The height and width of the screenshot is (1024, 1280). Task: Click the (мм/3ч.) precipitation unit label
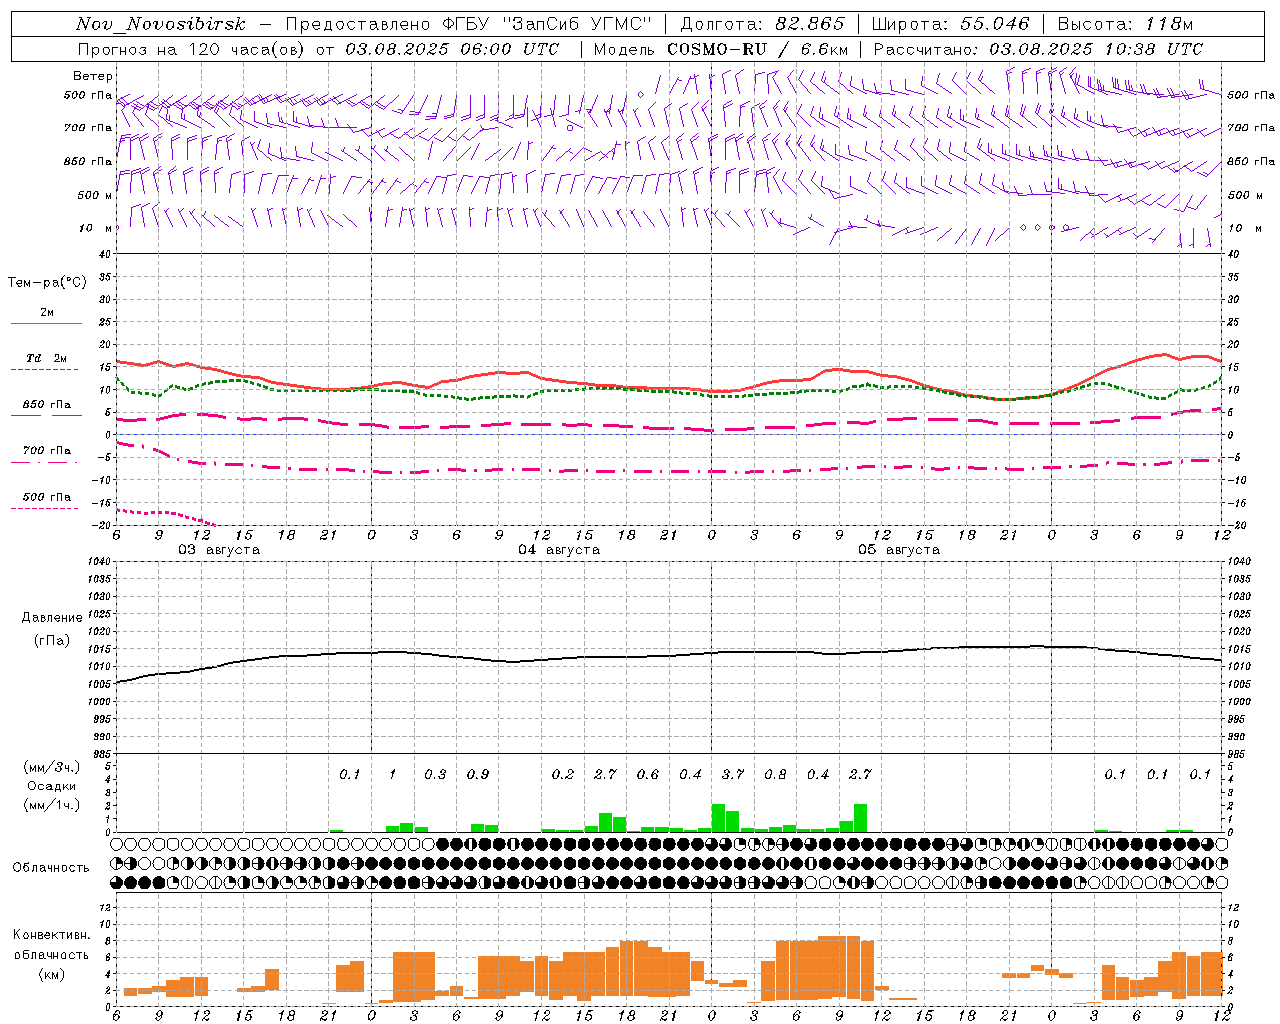tap(51, 767)
